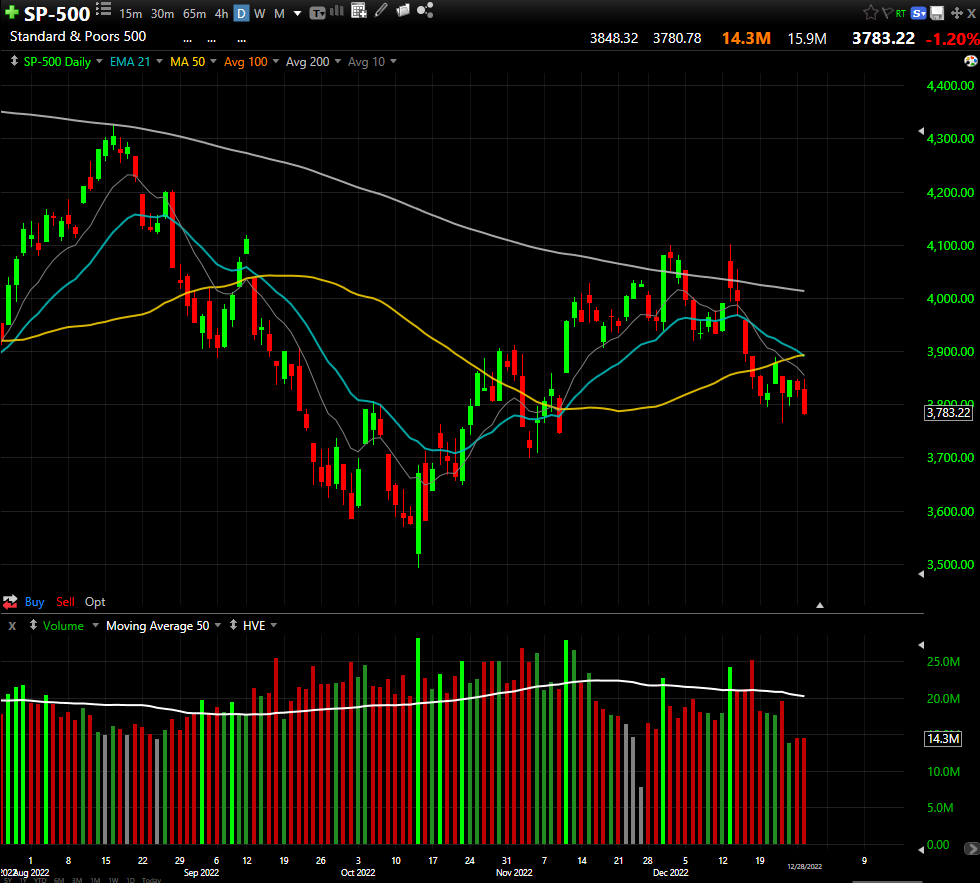Set chart range to 5Y
This screenshot has width=980, height=883.
6,880
